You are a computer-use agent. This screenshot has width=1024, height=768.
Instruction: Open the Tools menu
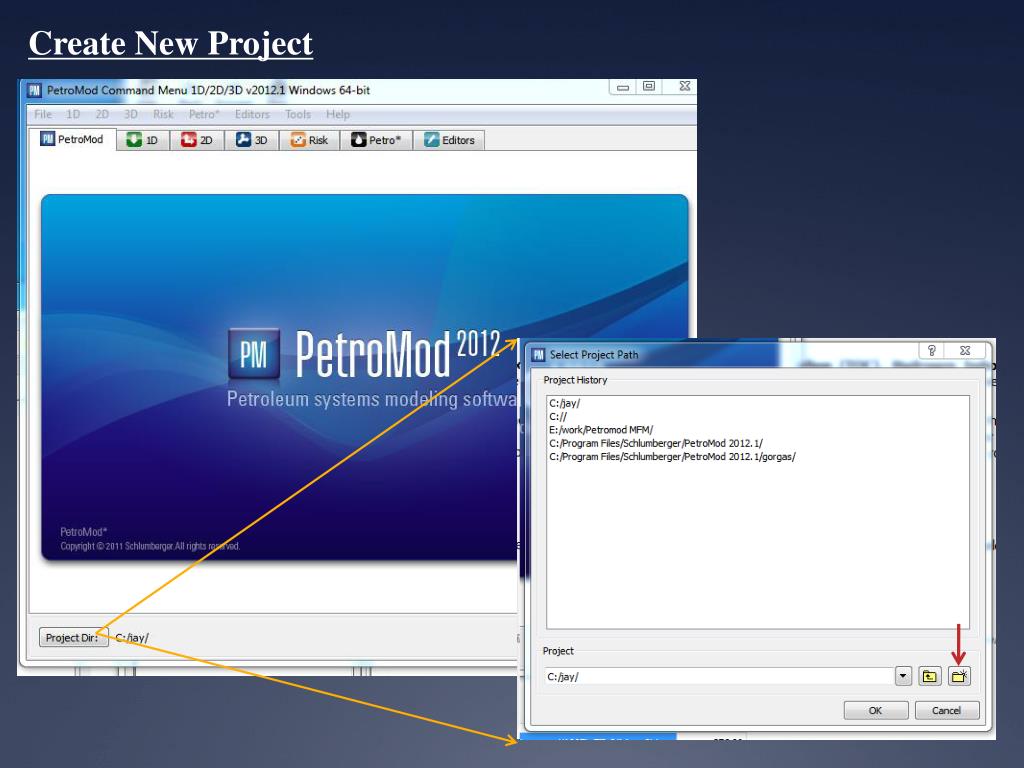tap(298, 114)
